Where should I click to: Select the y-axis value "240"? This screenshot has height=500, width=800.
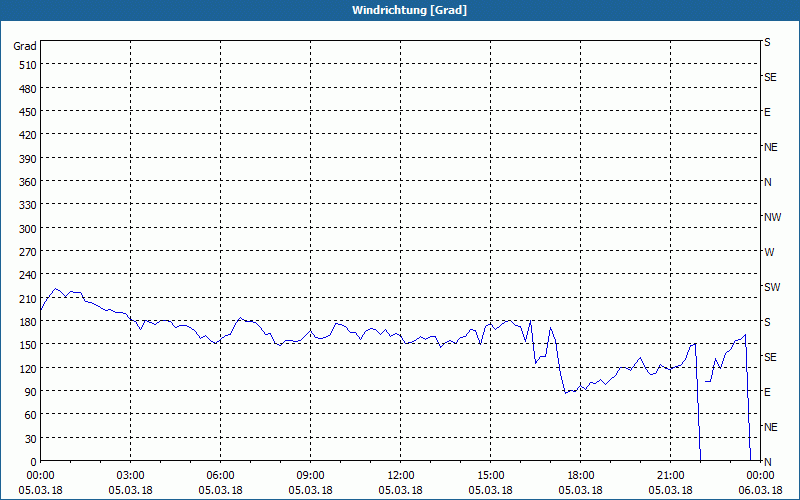(29, 276)
